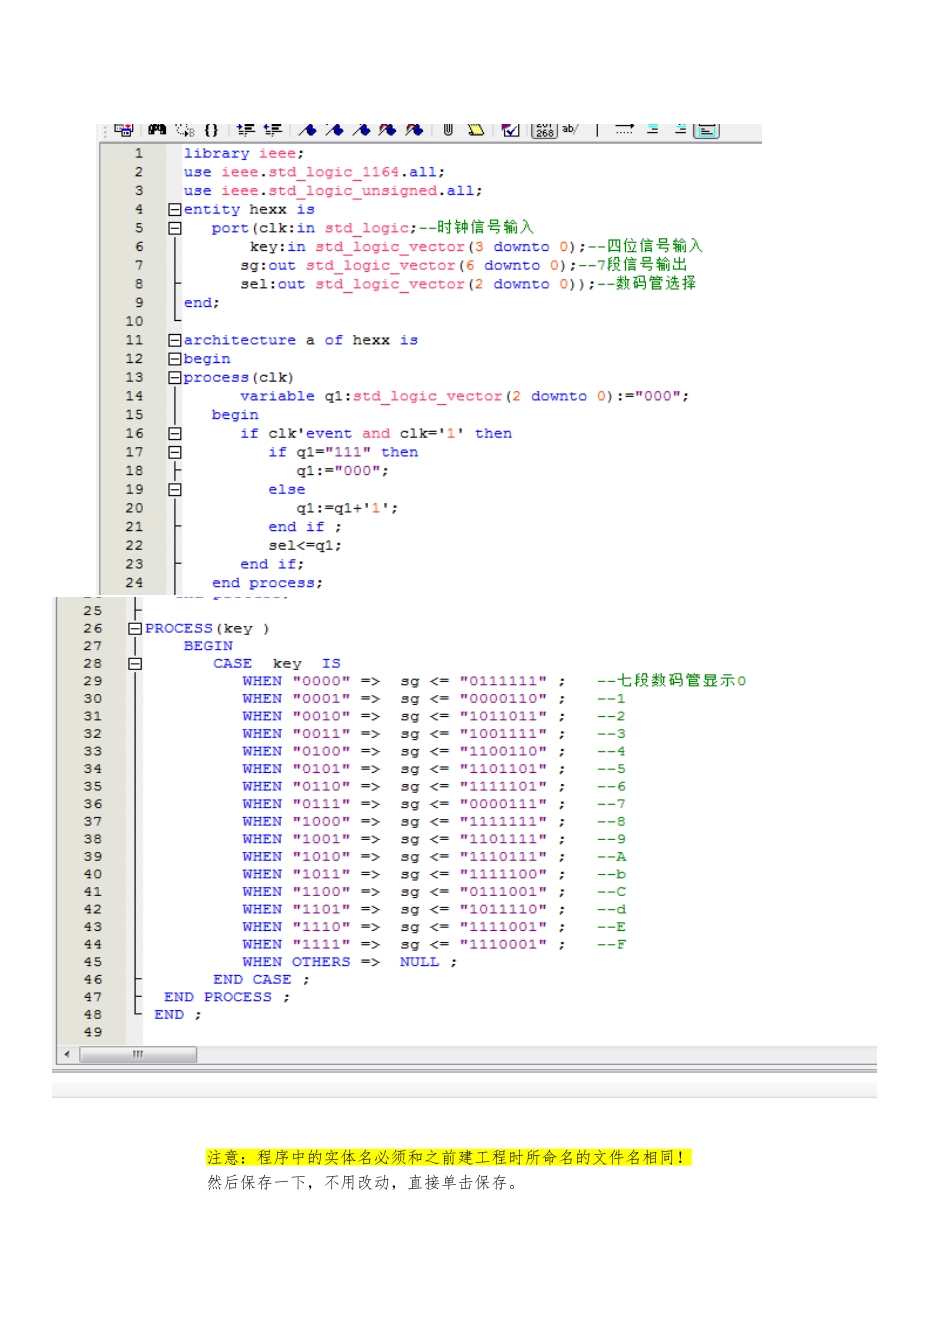
Task: Collapse the entity hexx block at line 4
Action: pos(175,210)
